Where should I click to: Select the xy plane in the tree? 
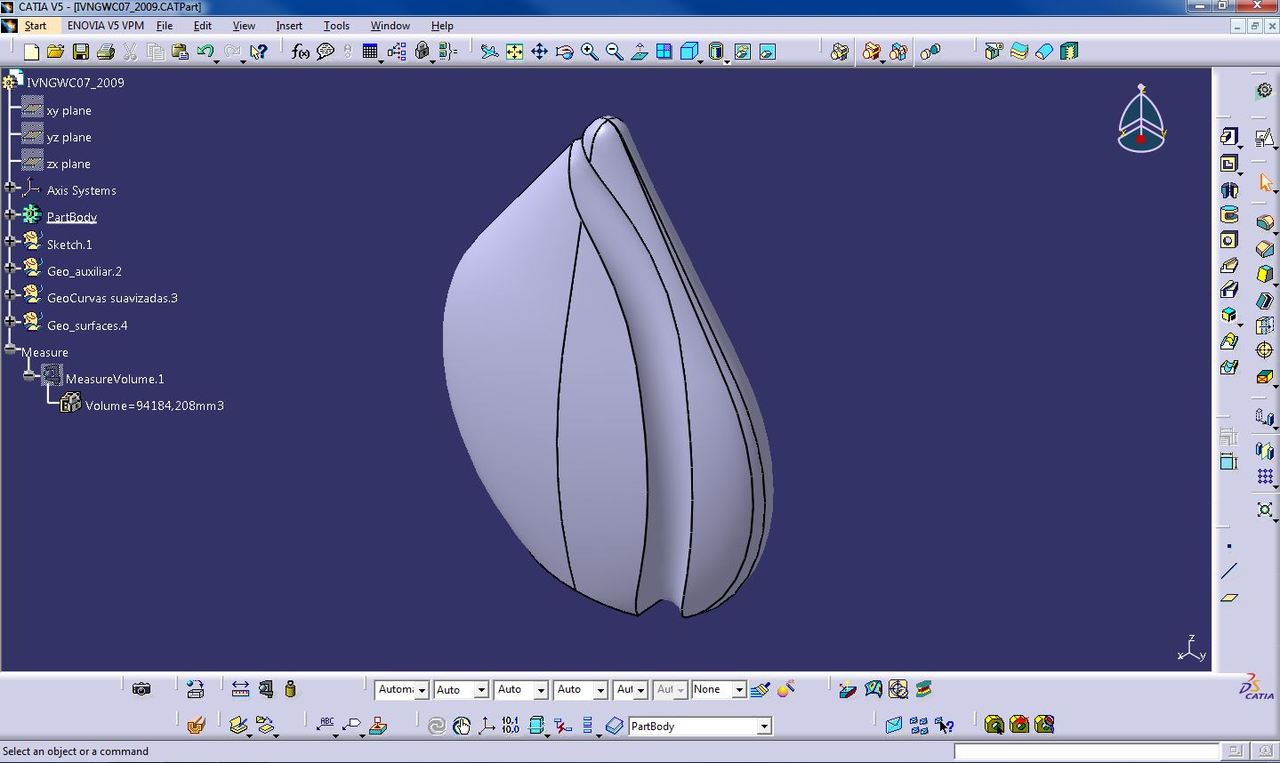68,110
